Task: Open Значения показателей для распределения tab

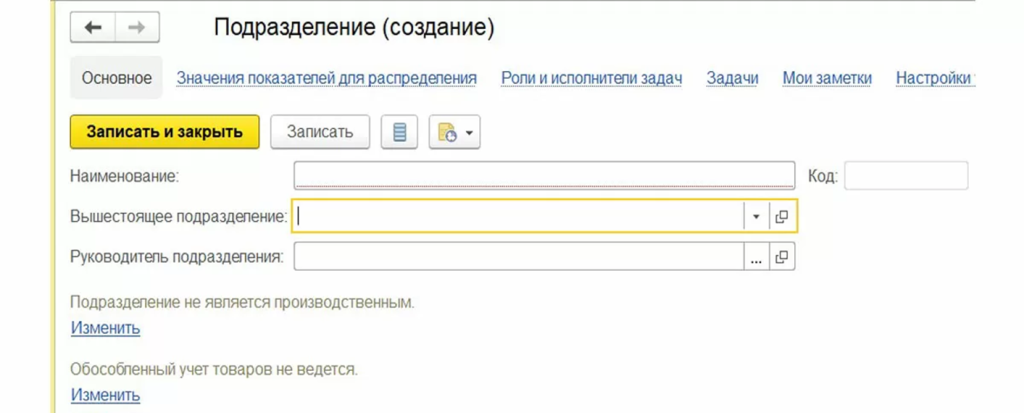Action: pos(326,78)
